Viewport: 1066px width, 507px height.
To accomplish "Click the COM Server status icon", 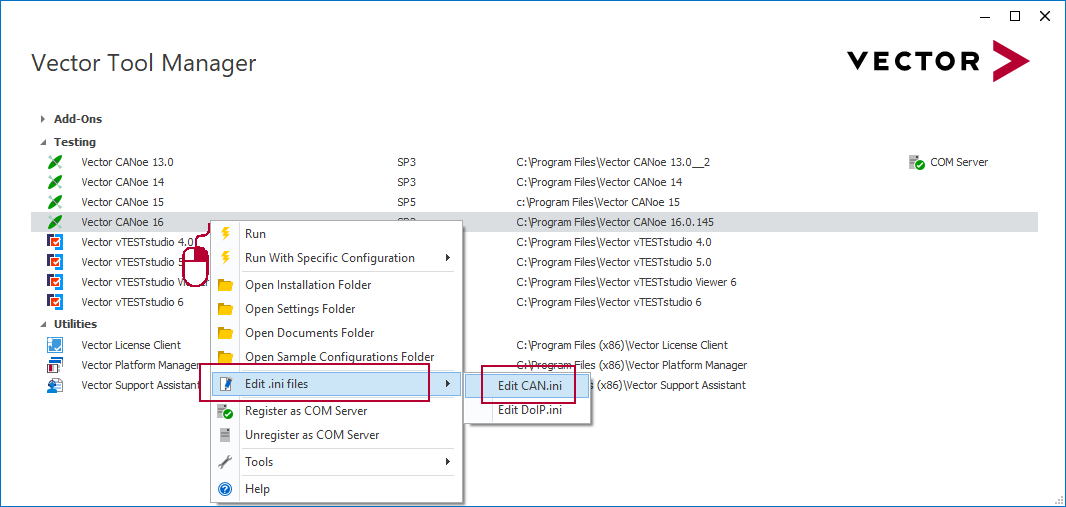I will point(916,162).
